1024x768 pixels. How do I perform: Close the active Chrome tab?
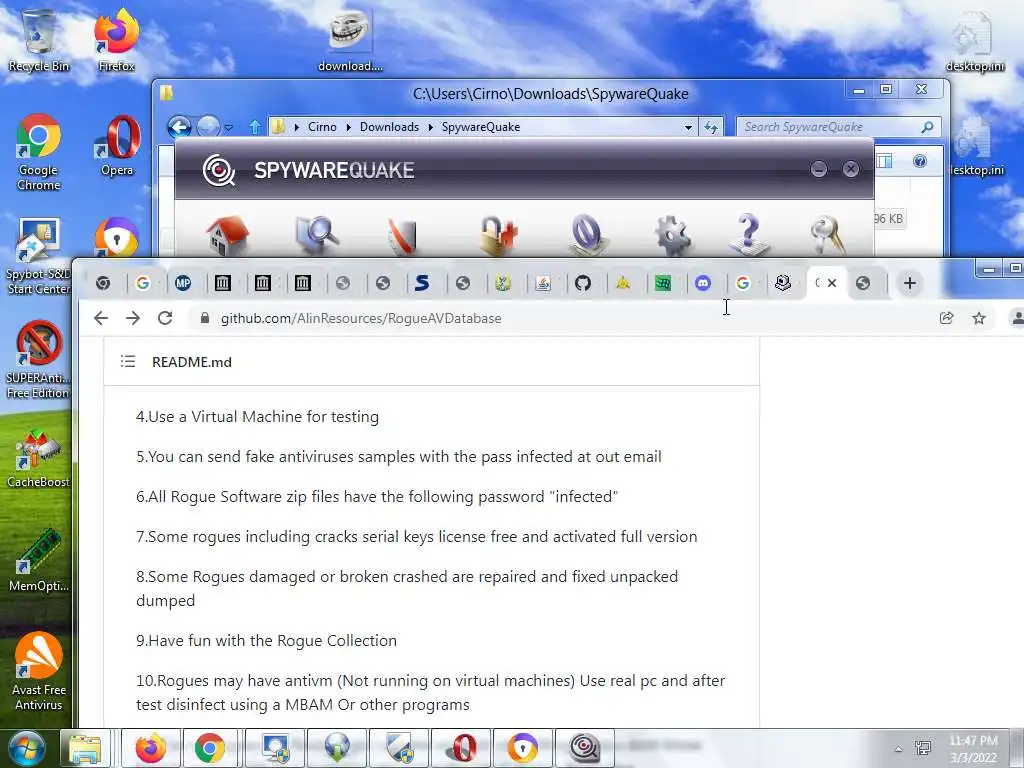[832, 283]
